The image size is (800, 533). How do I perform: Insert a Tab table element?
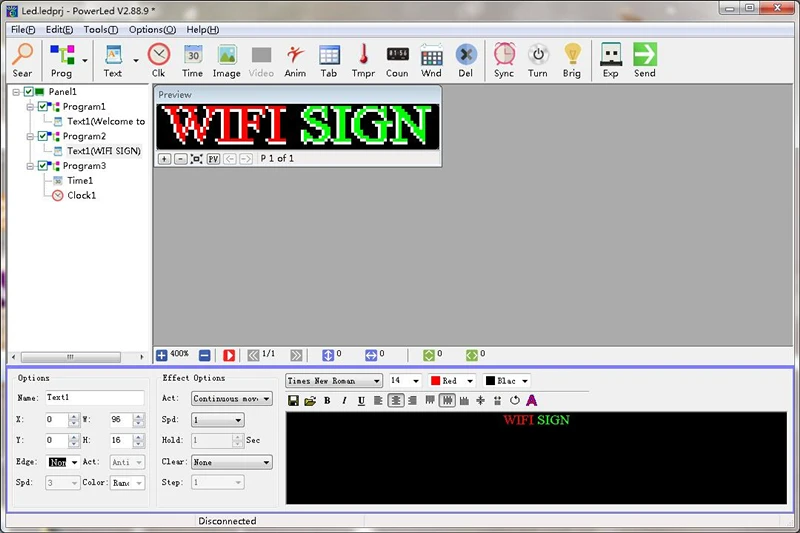click(x=329, y=60)
